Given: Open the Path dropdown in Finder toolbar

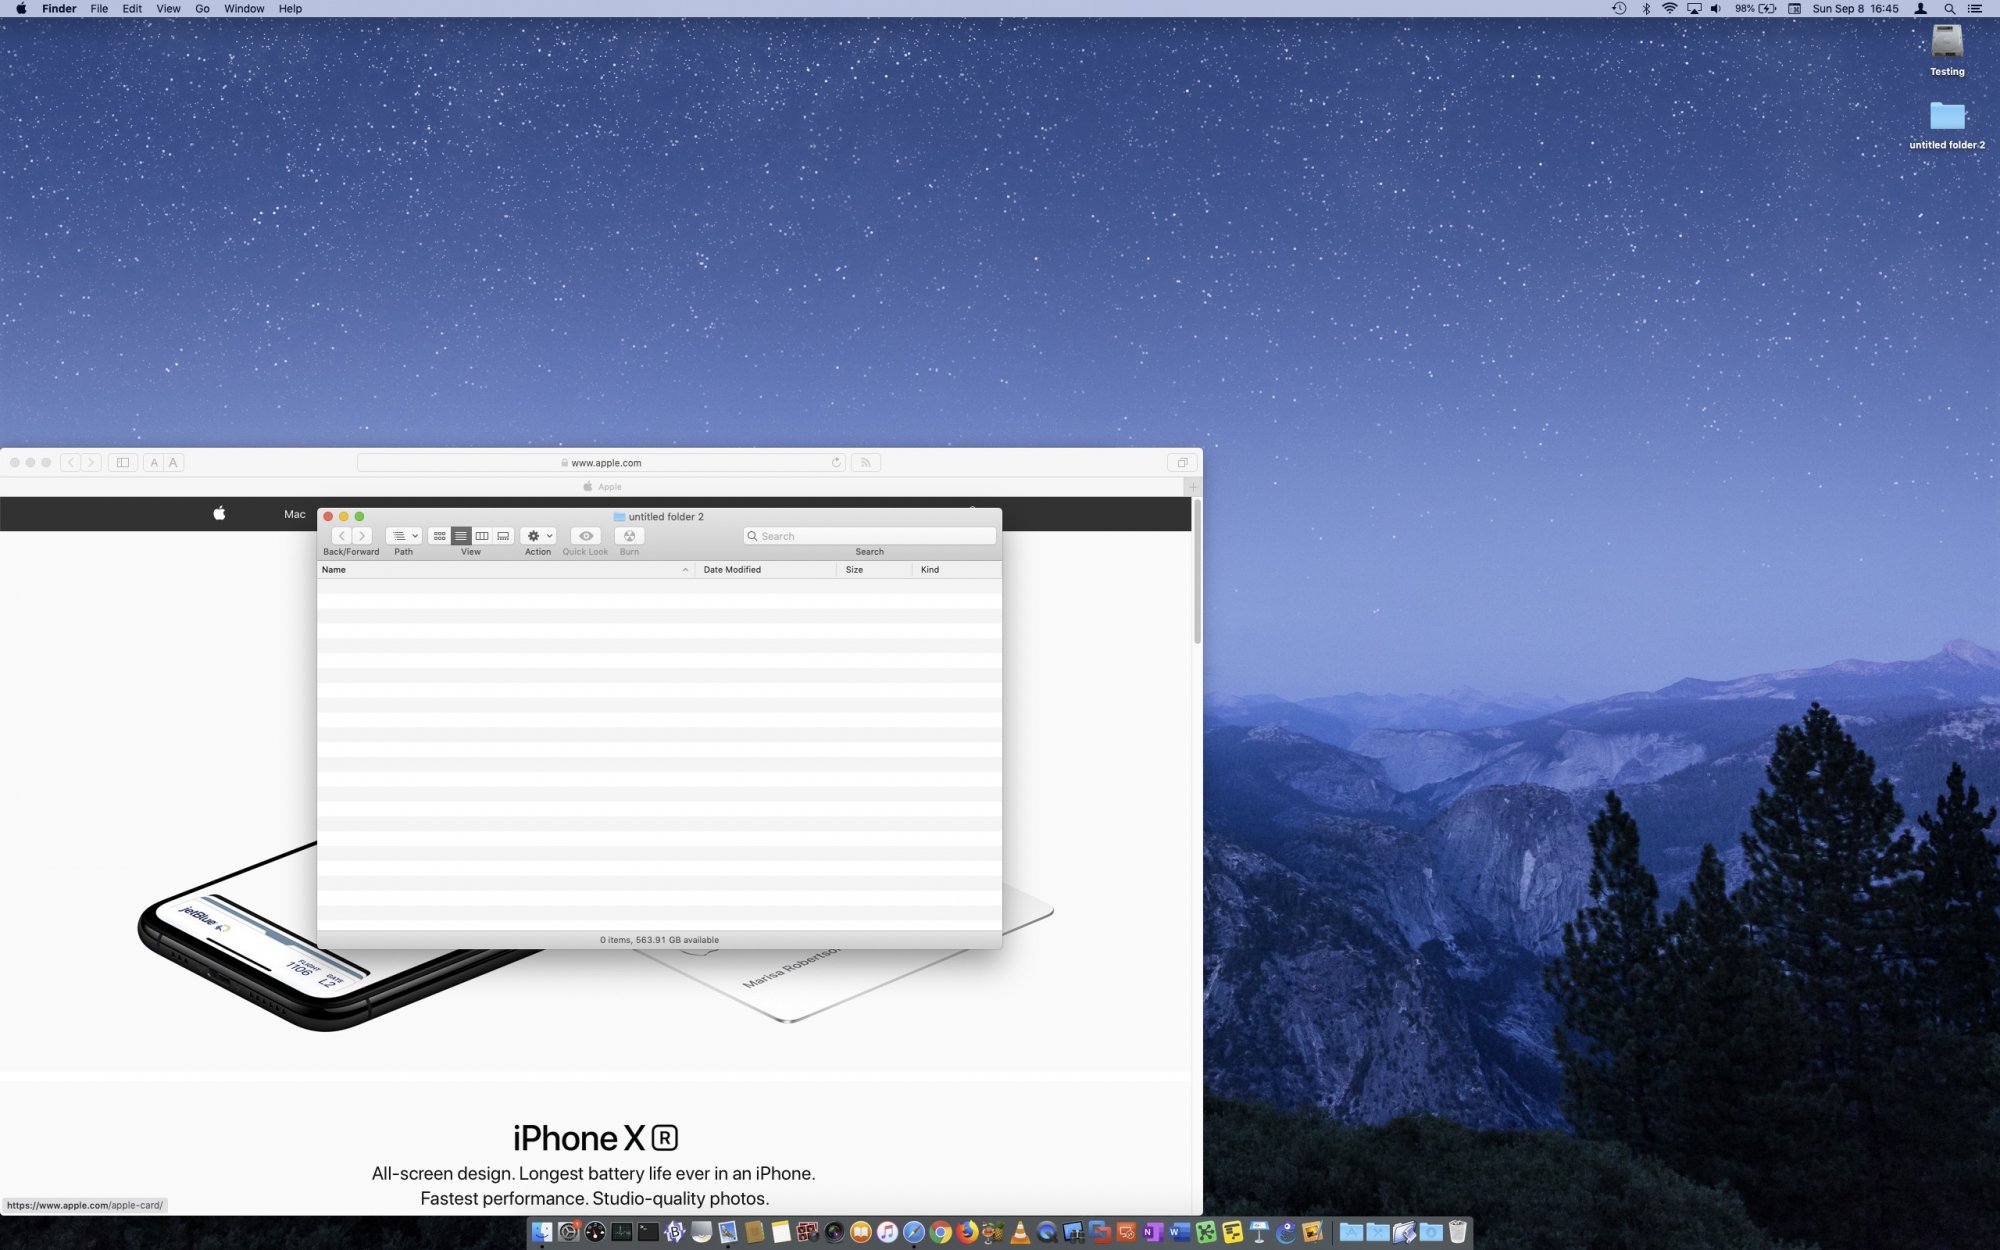Looking at the screenshot, I should coord(403,536).
